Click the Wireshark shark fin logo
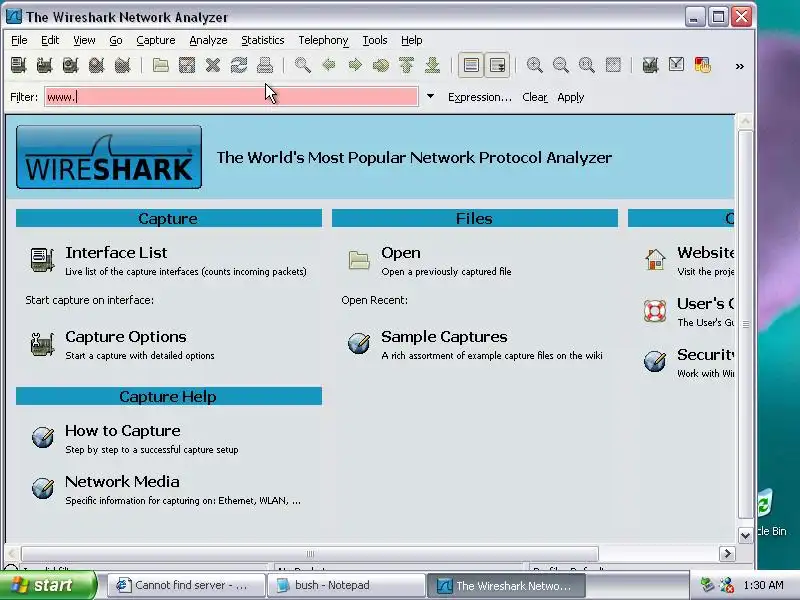Screen dimensions: 800x600 point(109,157)
